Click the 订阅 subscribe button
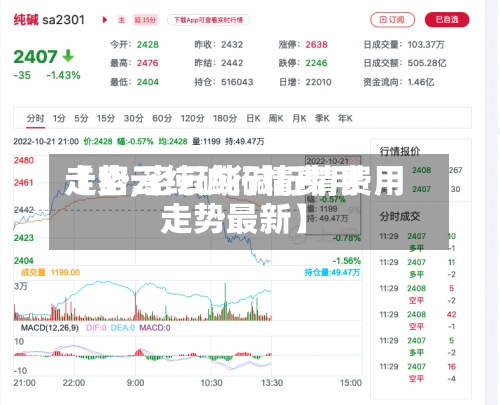This screenshot has width=500, height=405. click(392, 20)
